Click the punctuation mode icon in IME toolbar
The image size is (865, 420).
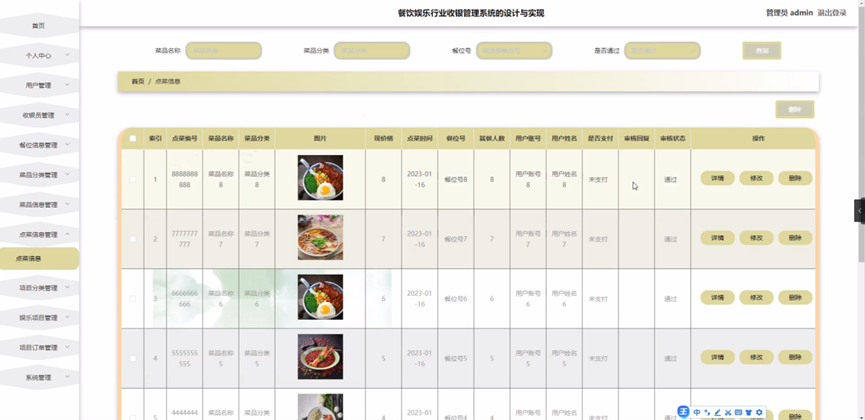(707, 412)
